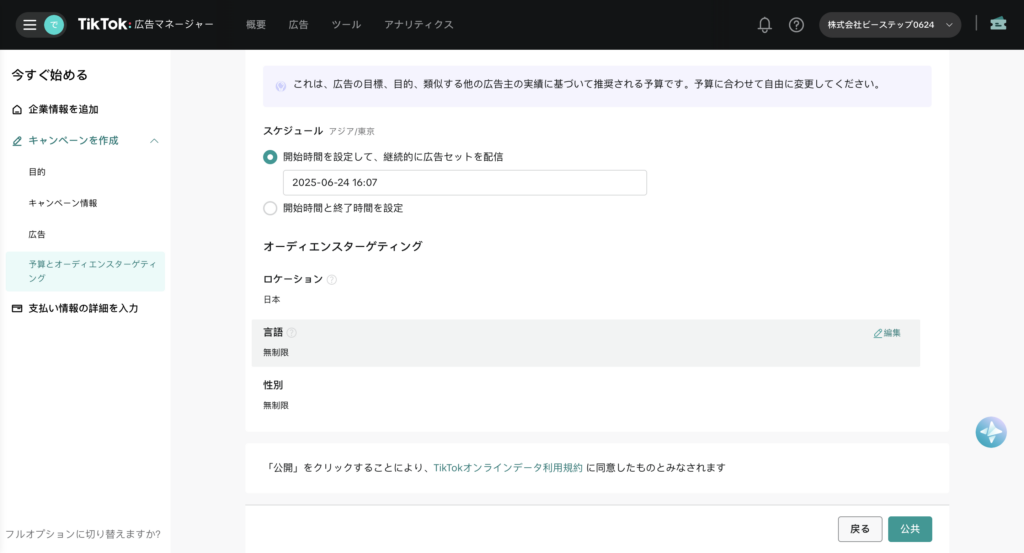The image size is (1024, 553).
Task: Click the help icon next to 言語
Action: 292,332
